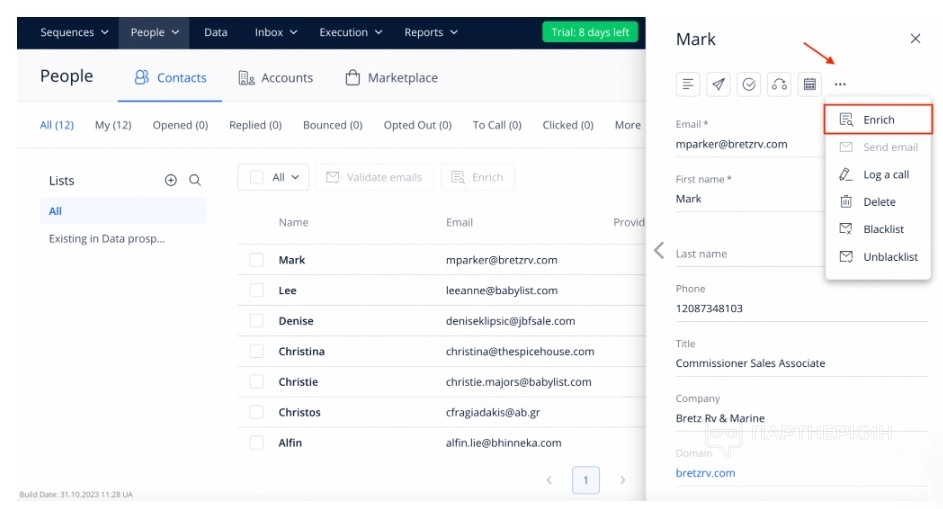
Task: Click the Delete trash icon
Action: click(846, 202)
